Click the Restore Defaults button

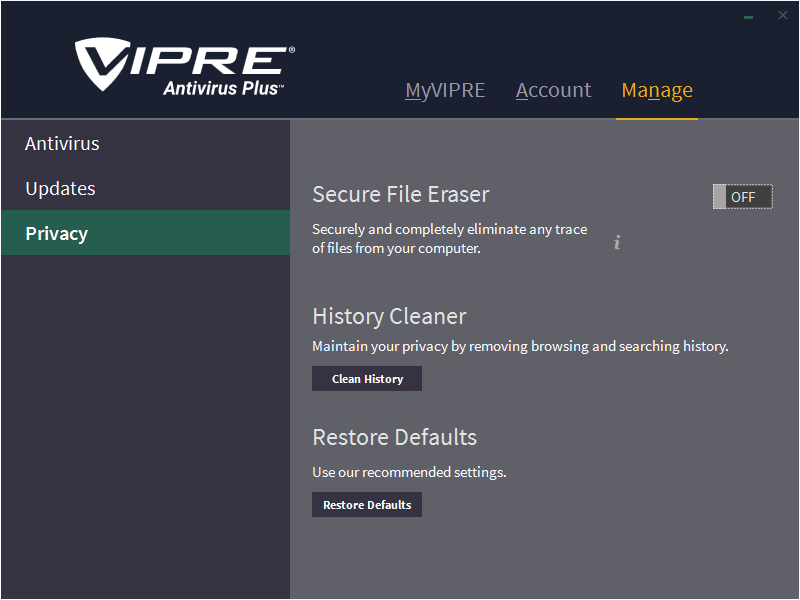(x=367, y=505)
